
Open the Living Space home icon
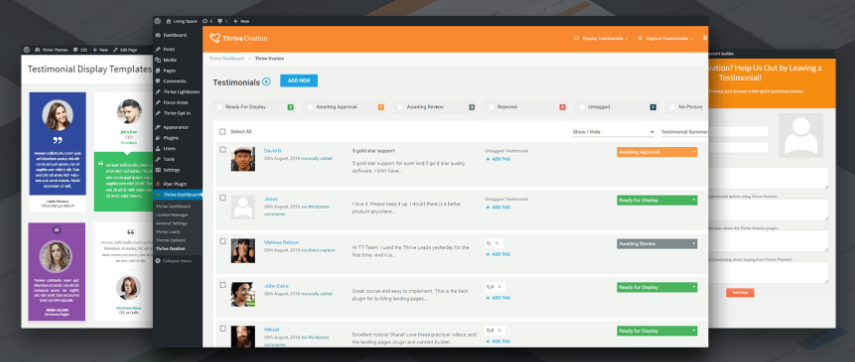point(169,21)
